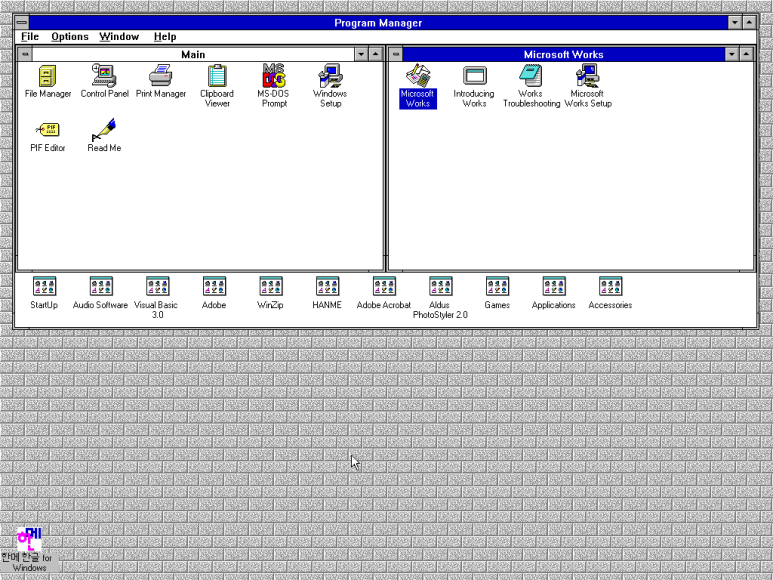Maximize the Microsoft Works group window
This screenshot has height=580, width=773.
point(746,54)
